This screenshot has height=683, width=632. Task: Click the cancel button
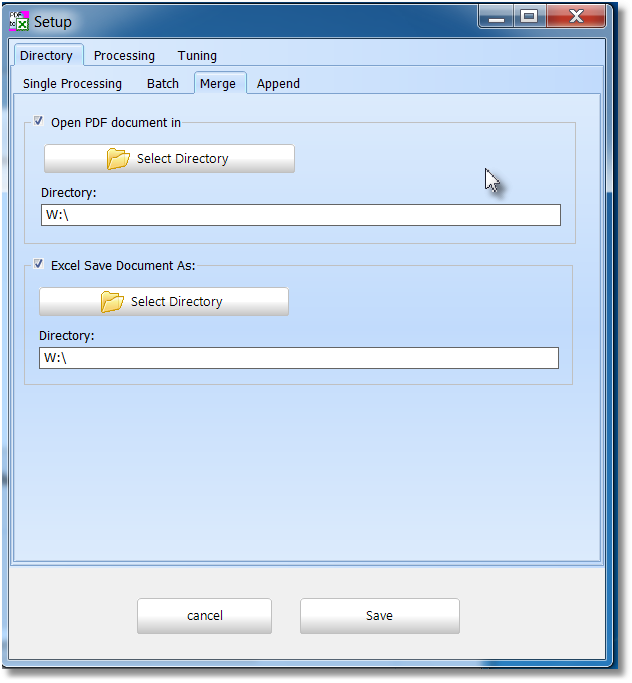[x=204, y=617]
